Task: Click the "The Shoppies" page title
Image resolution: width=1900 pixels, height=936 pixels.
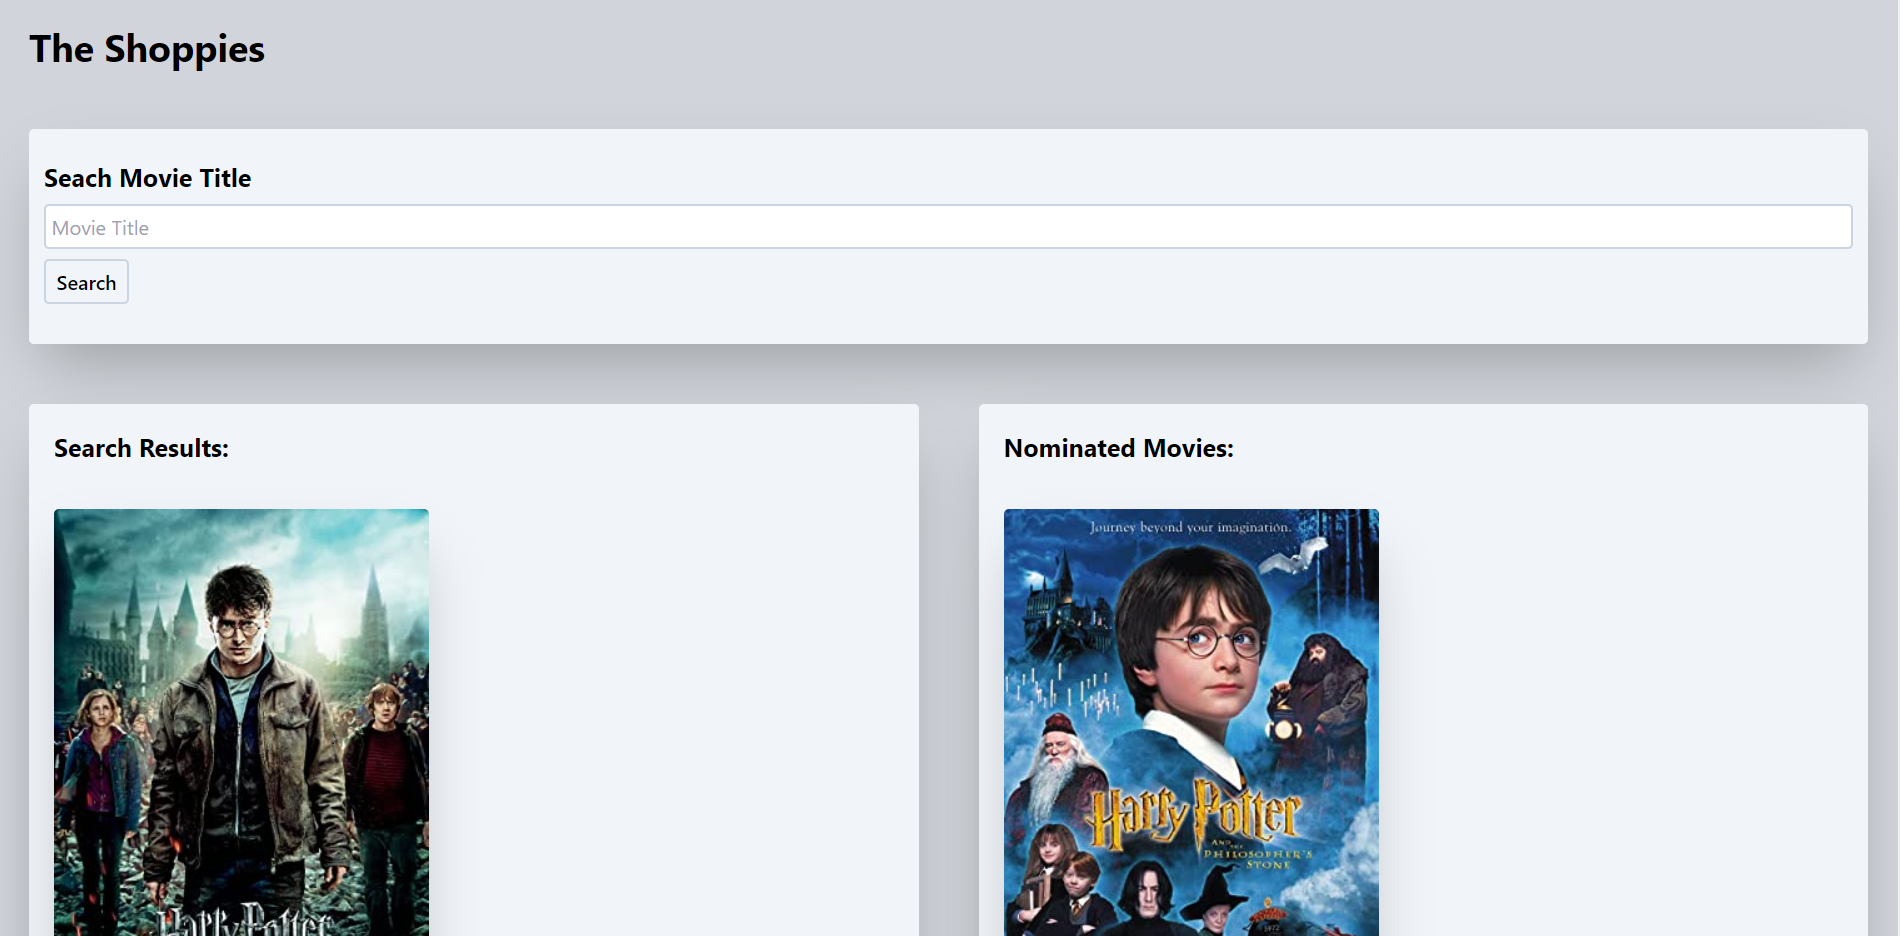Action: 147,49
